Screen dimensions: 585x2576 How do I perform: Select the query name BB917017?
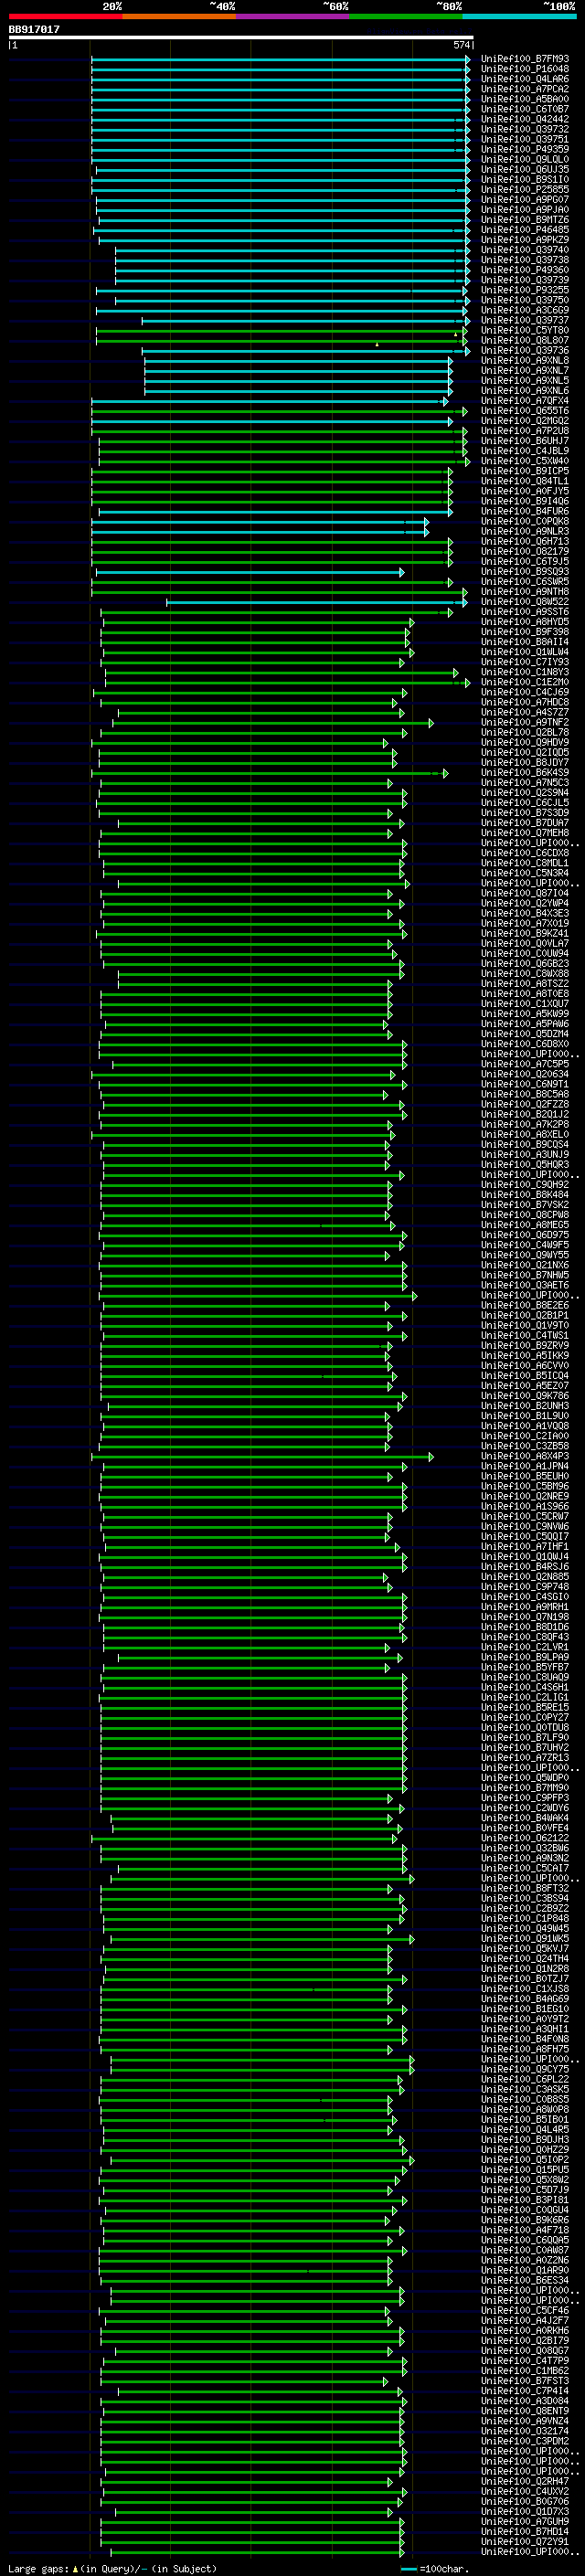[x=34, y=29]
